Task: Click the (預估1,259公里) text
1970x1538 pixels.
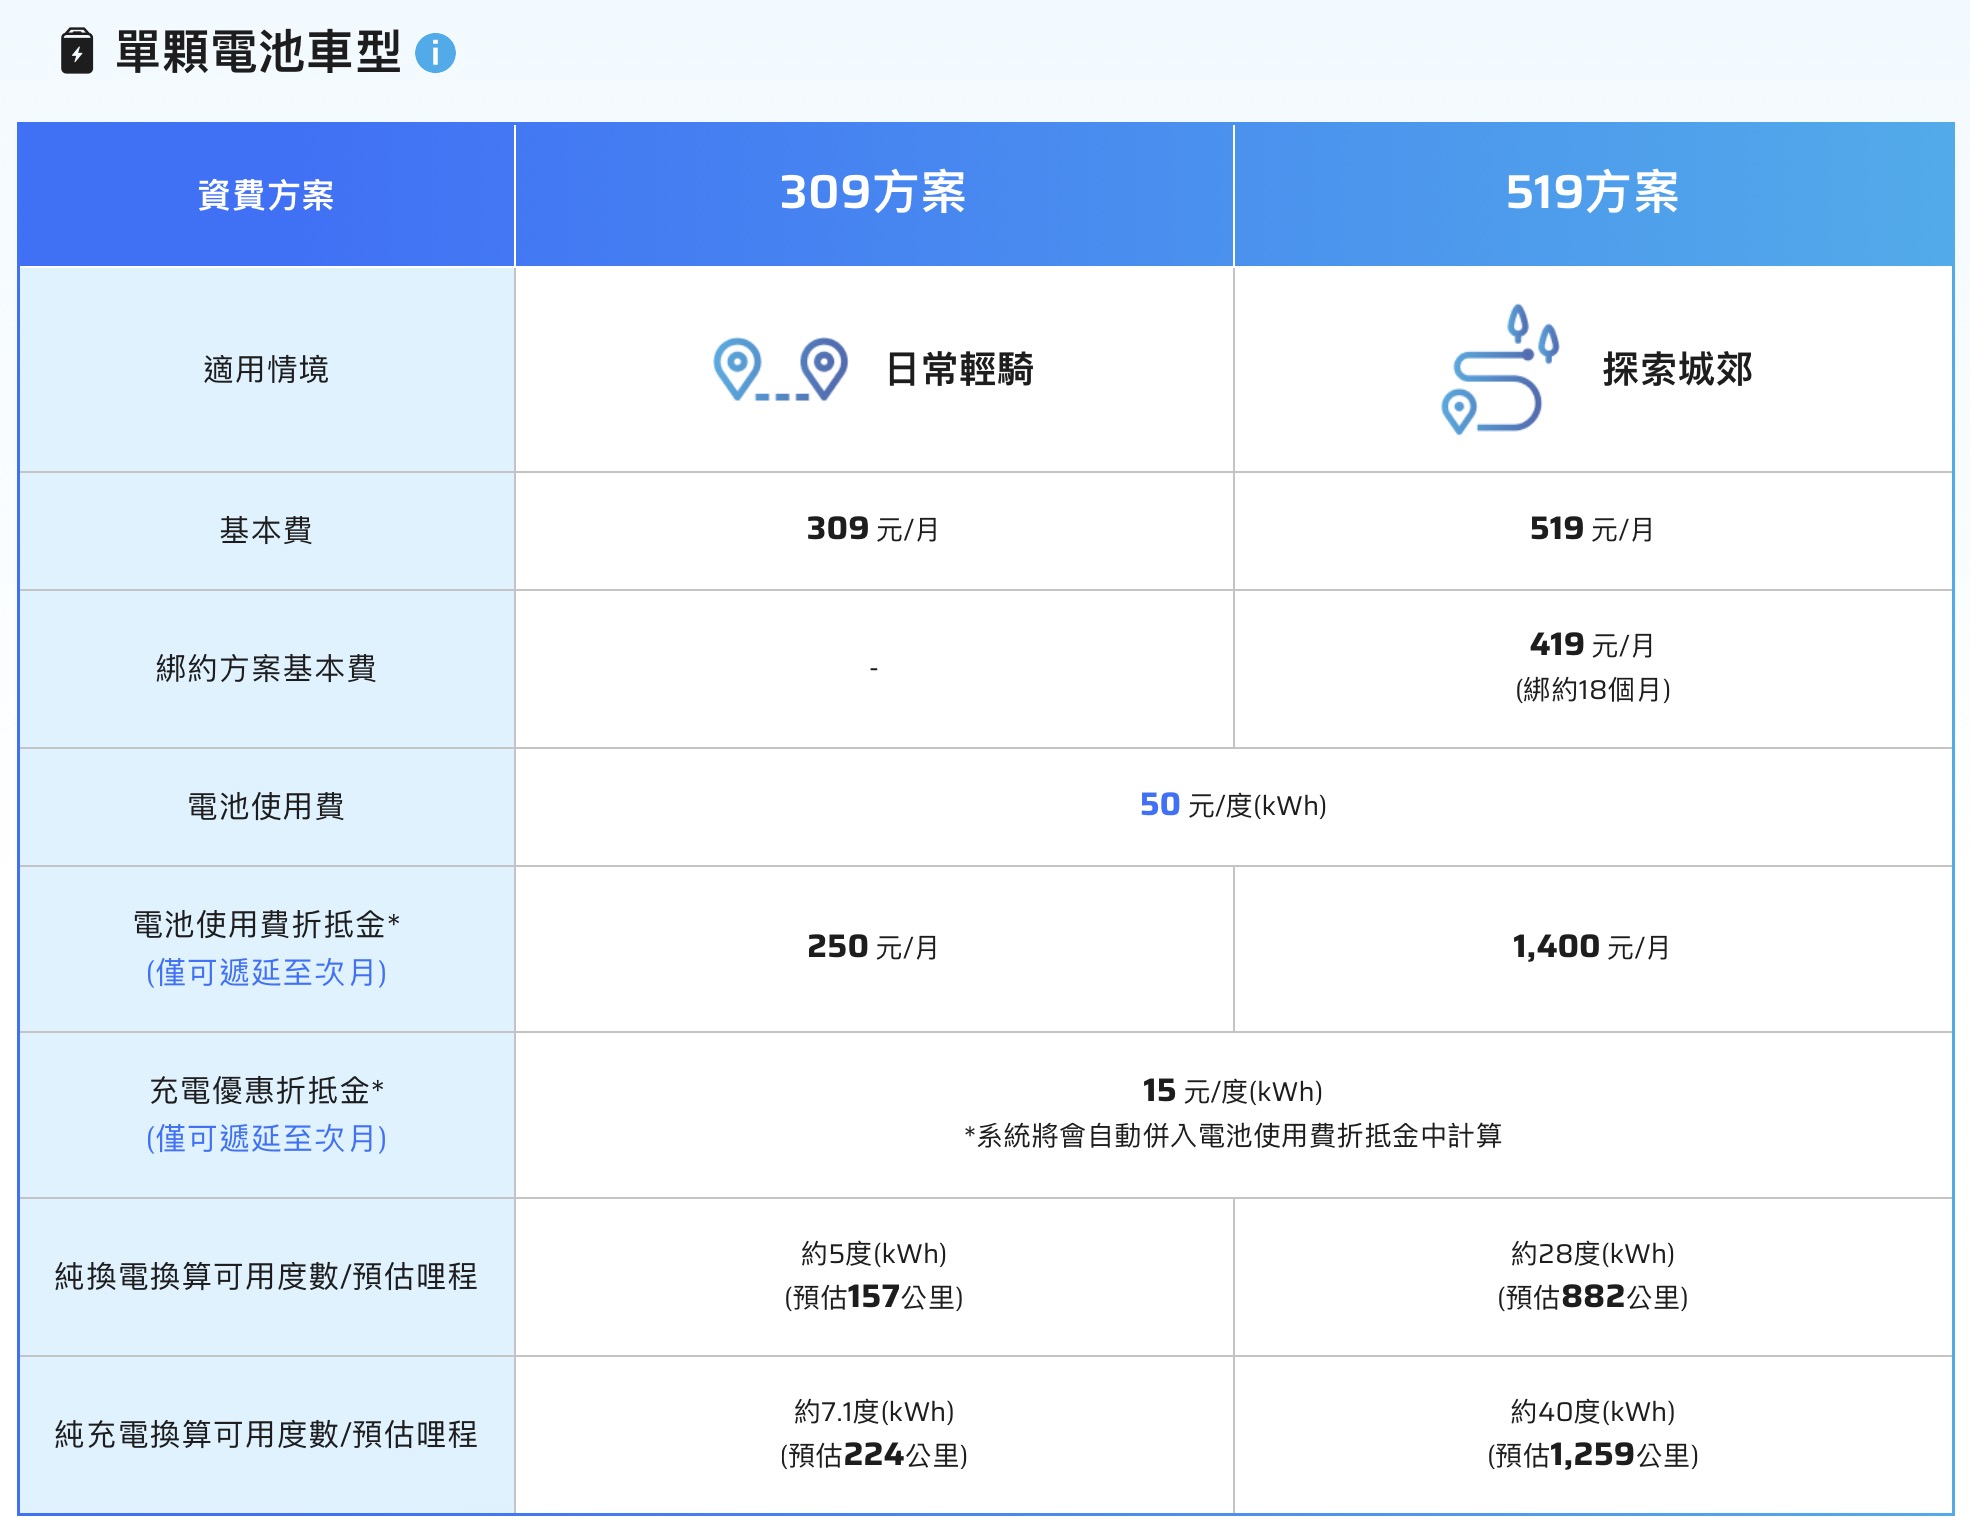Action: tap(1593, 1456)
